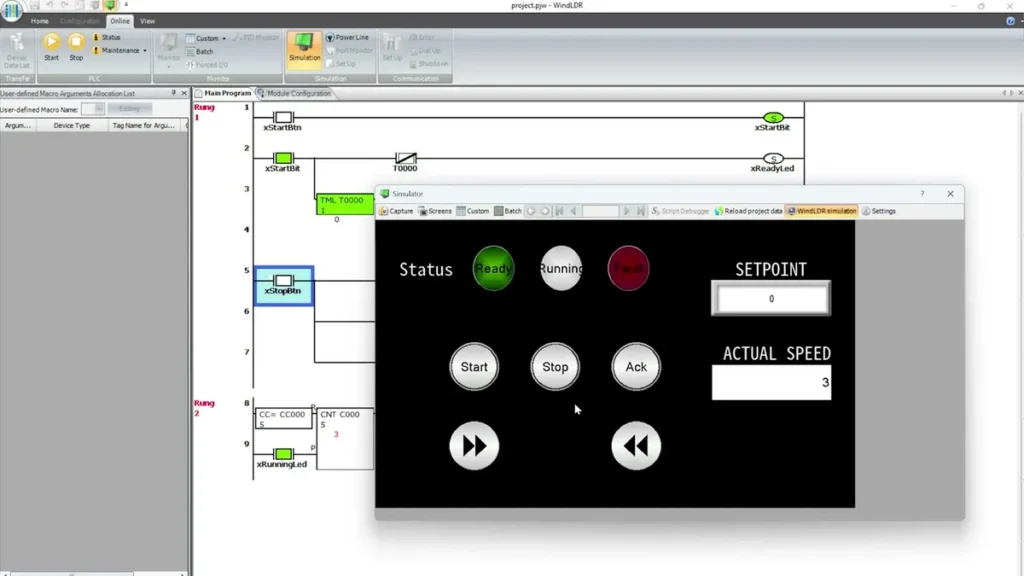Click Custom in Simulator toolbar
Screen dimensions: 1024x576
tap(473, 211)
